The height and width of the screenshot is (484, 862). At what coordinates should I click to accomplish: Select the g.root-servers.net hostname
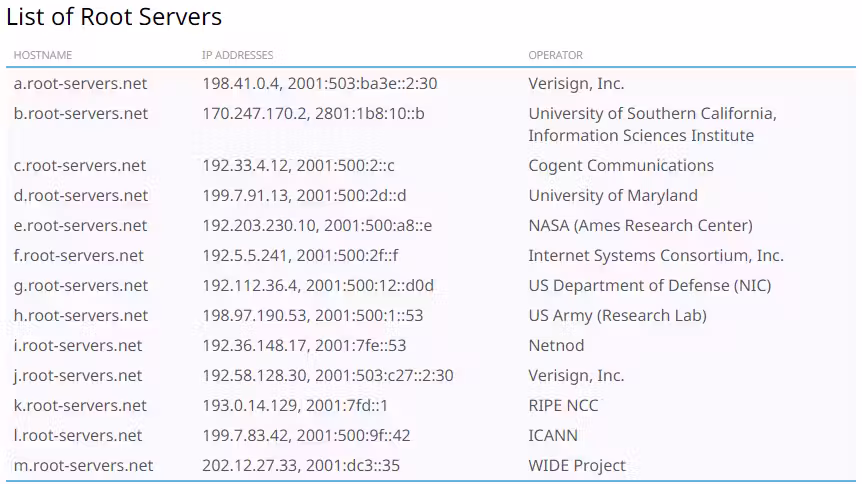[81, 285]
